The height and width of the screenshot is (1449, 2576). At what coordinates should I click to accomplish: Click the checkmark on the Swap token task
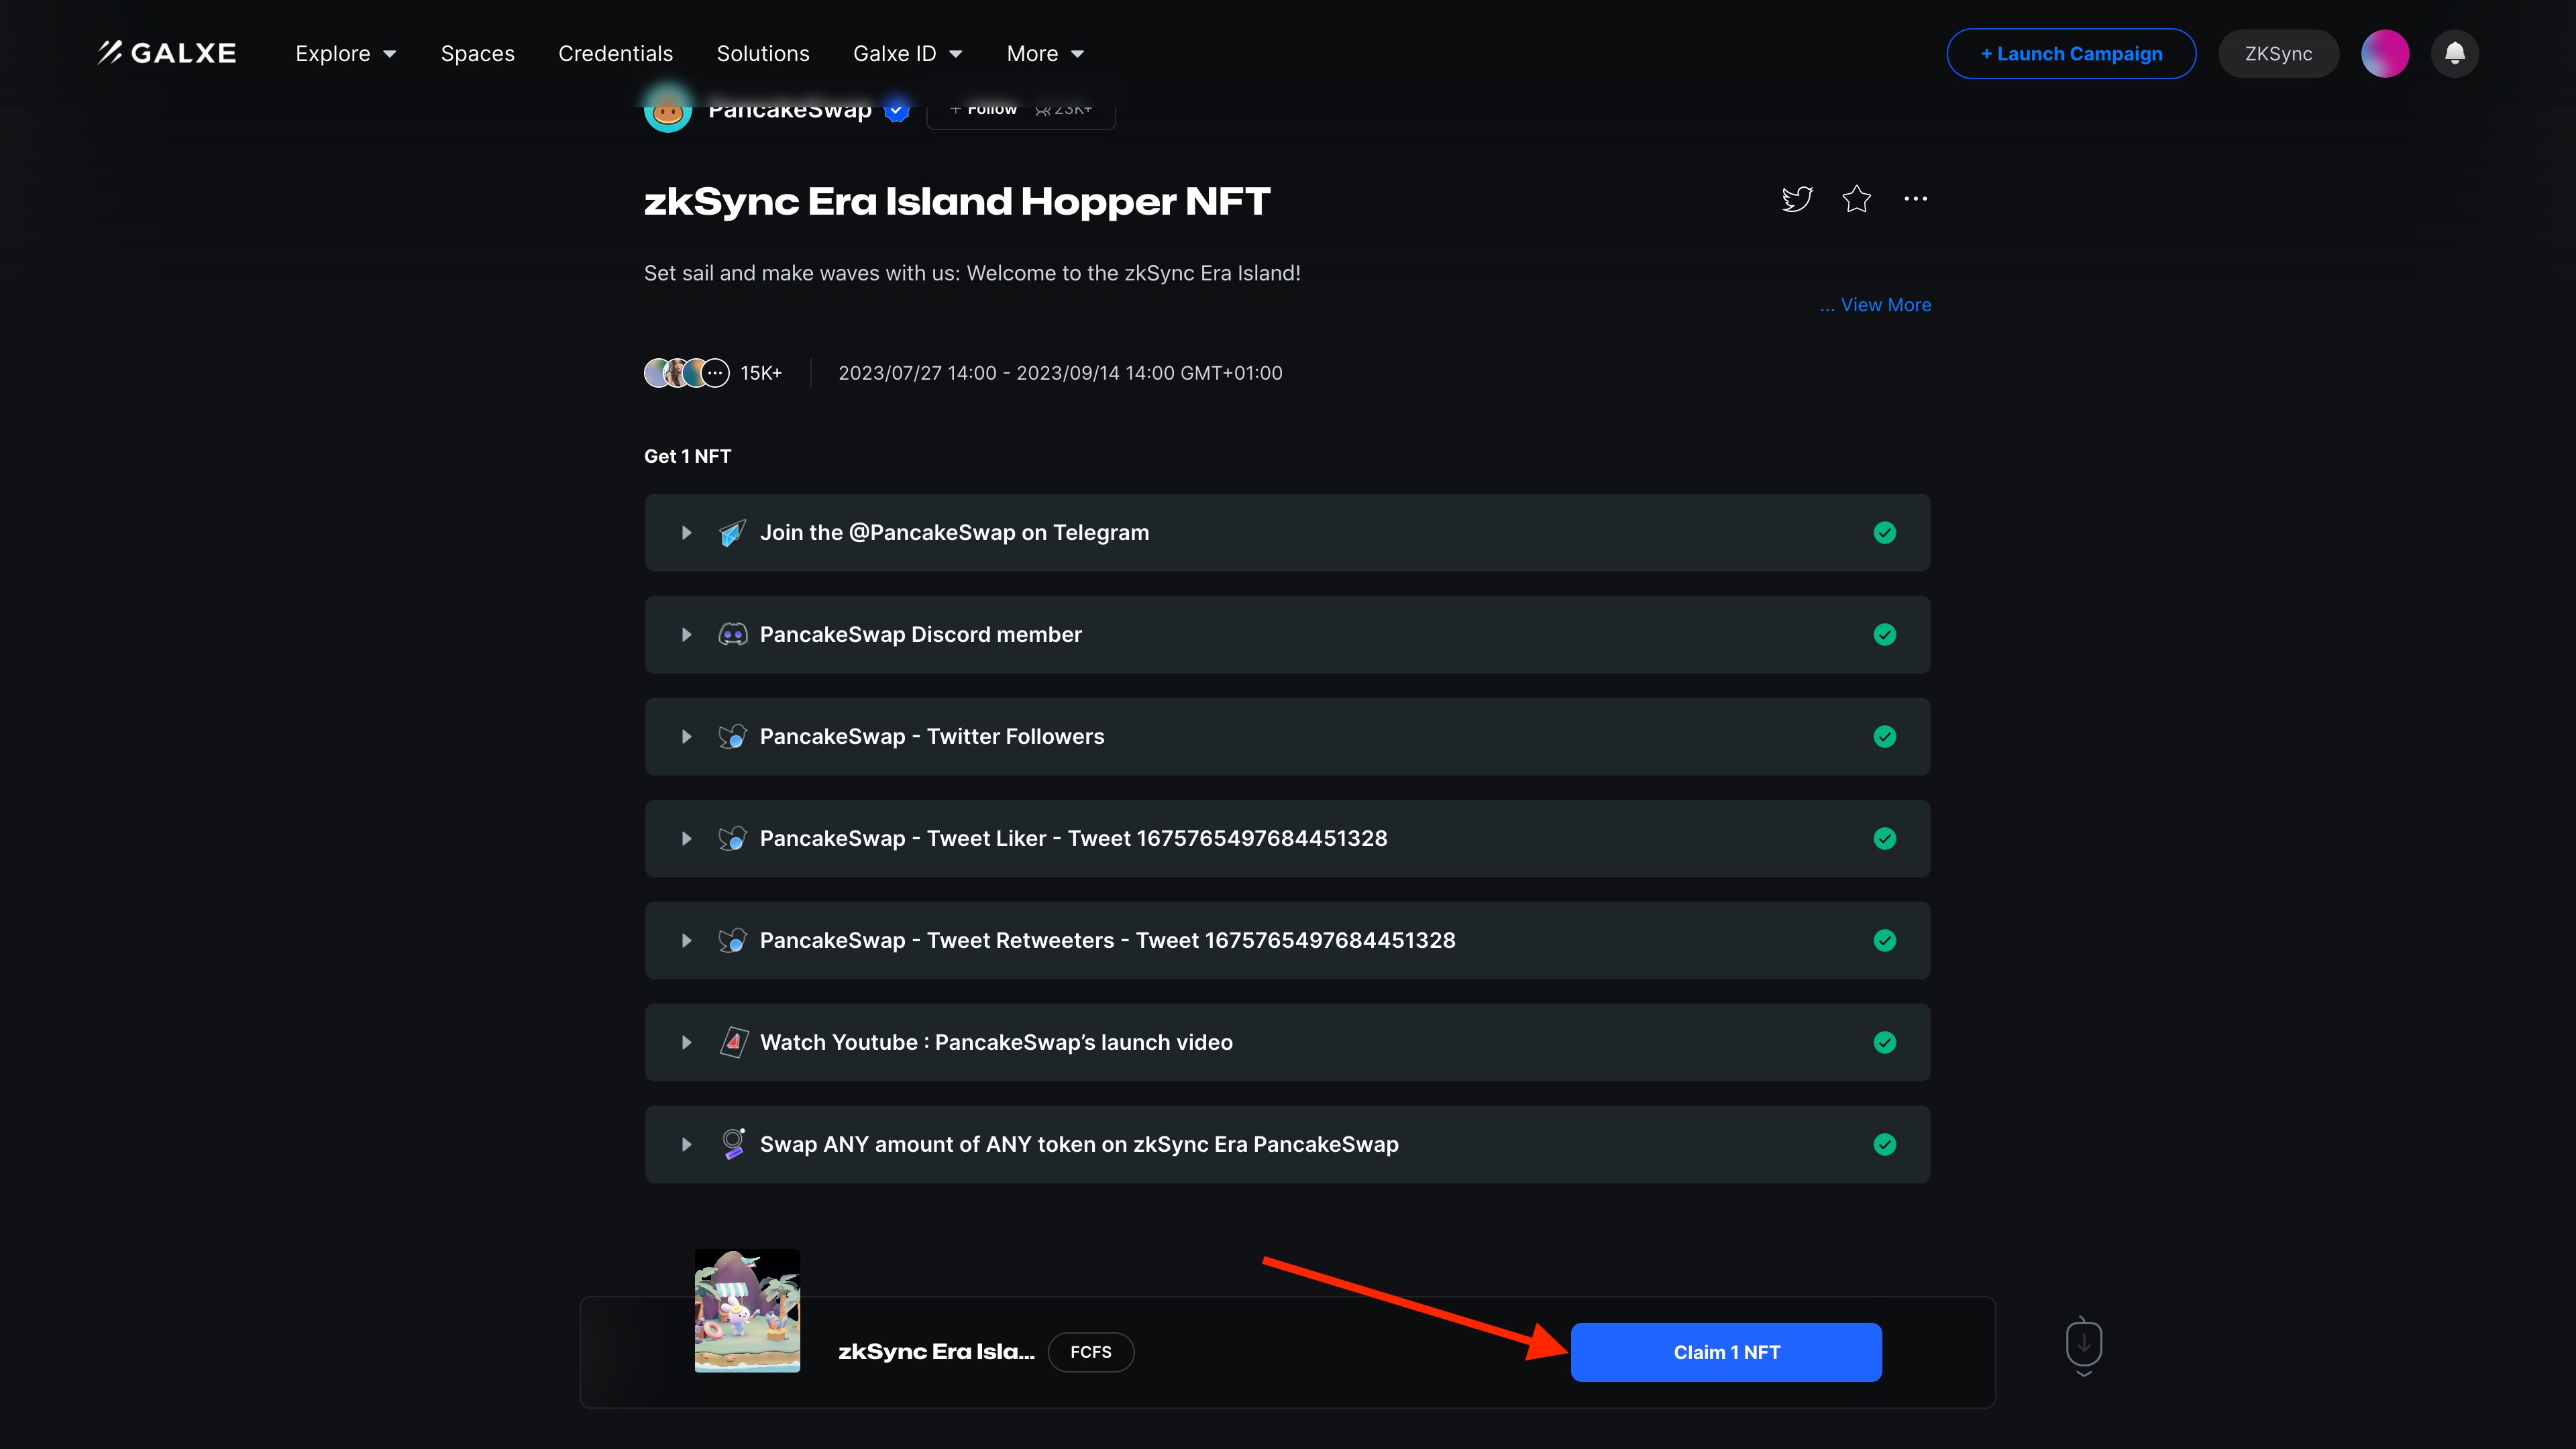[x=1884, y=1144]
